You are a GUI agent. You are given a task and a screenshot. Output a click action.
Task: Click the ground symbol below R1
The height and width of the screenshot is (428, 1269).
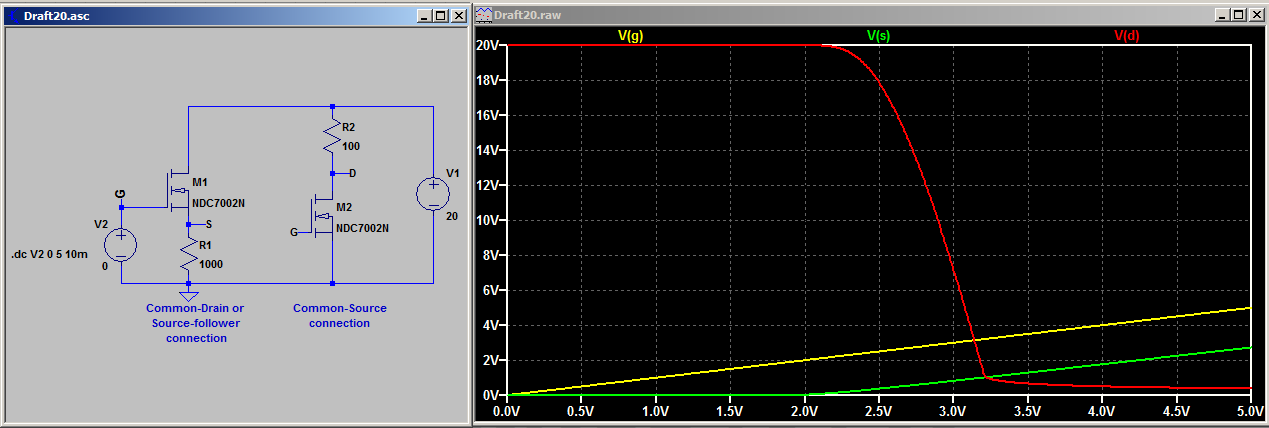[188, 295]
